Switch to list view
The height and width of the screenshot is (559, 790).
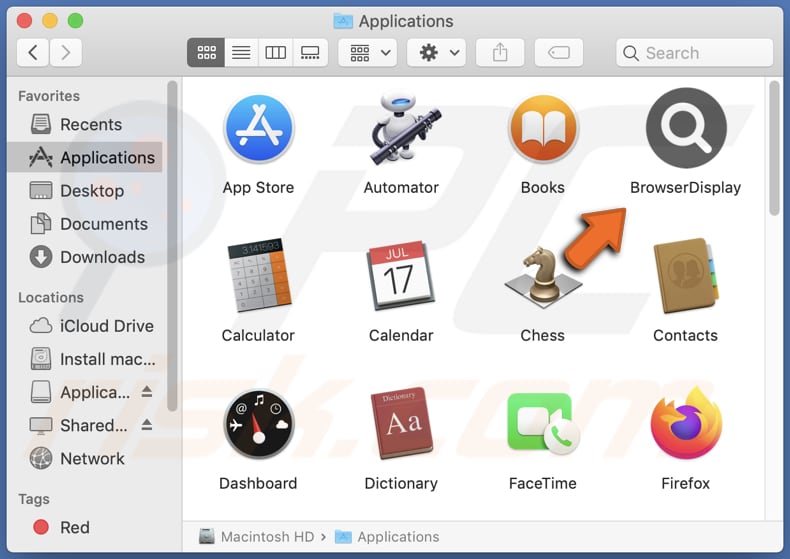point(241,52)
